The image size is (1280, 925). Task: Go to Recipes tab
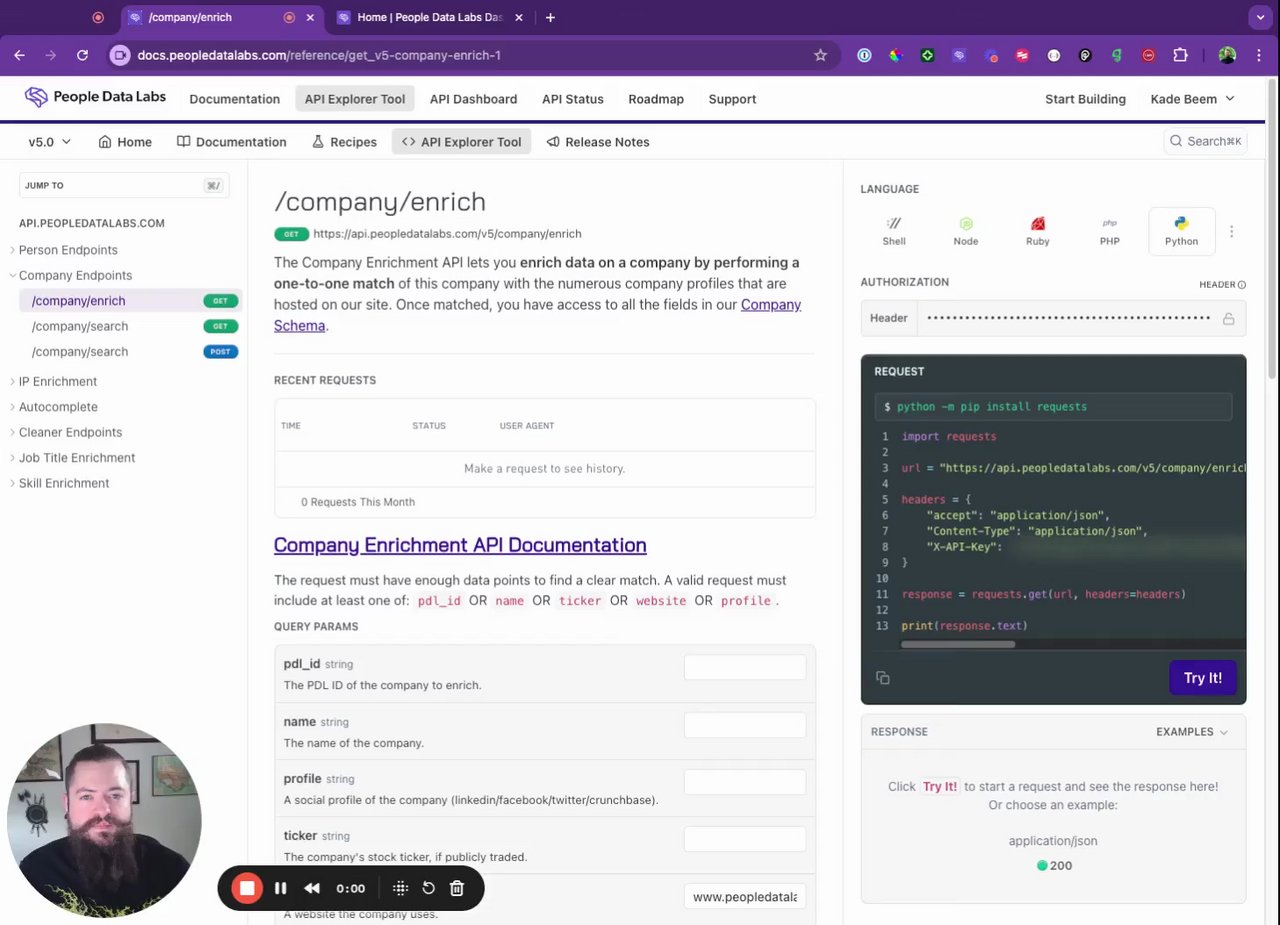[344, 142]
